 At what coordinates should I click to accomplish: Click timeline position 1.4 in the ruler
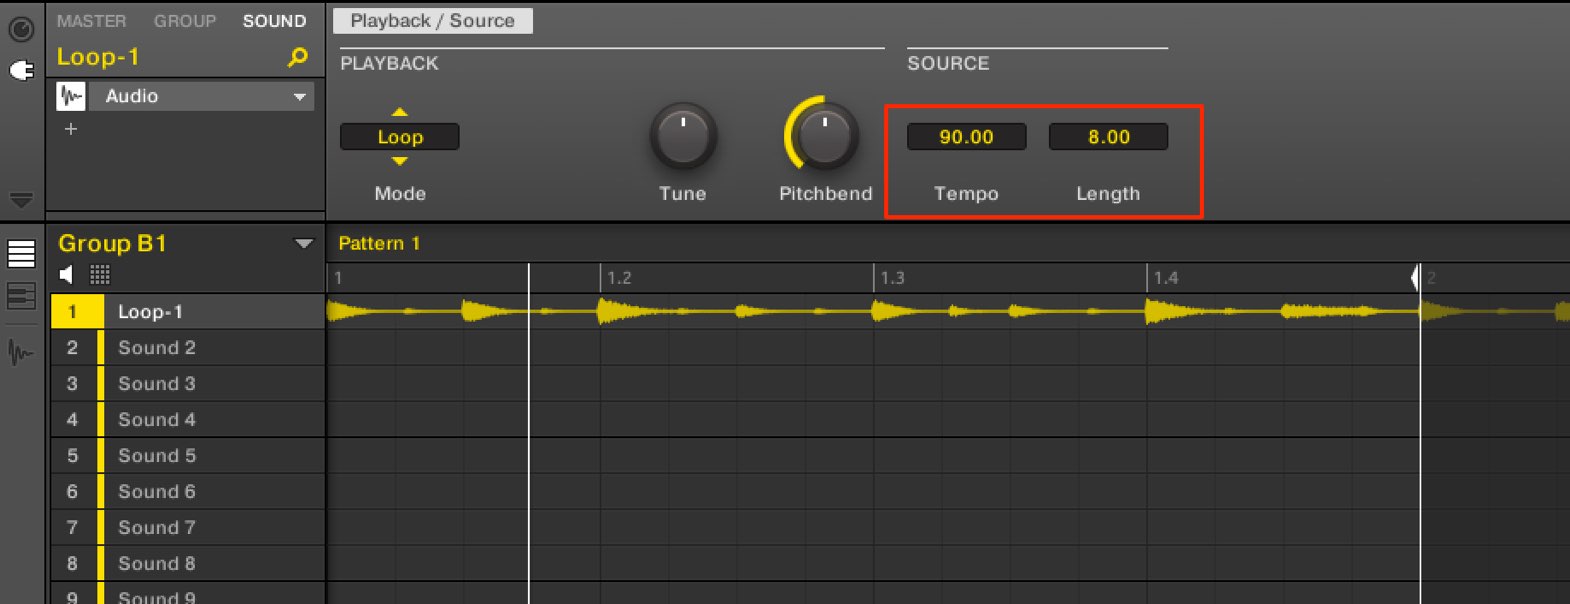1165,278
